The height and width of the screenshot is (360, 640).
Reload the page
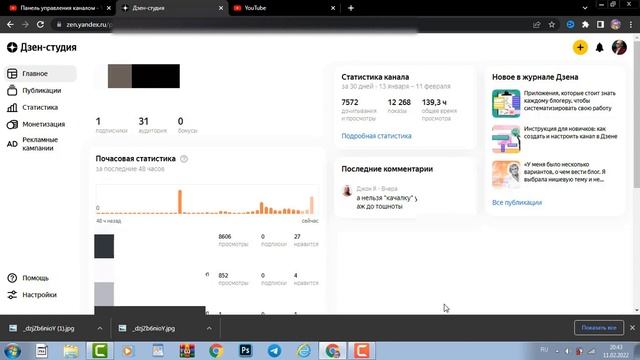tap(40, 24)
